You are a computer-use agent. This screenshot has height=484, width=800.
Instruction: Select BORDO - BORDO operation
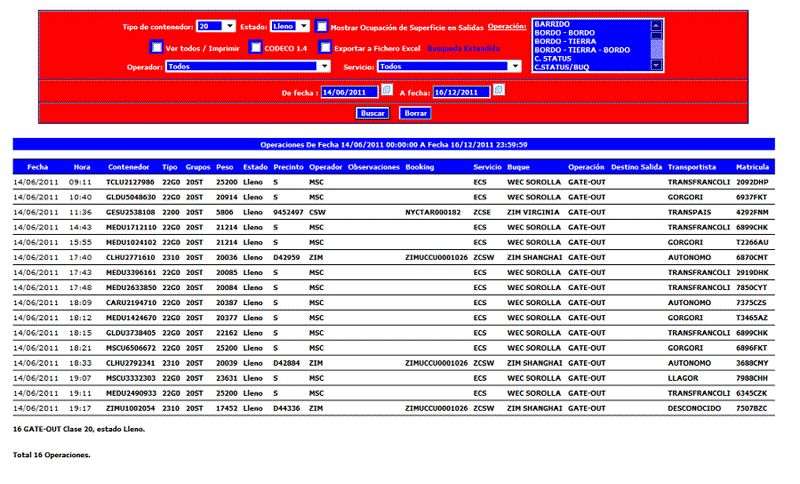(564, 33)
